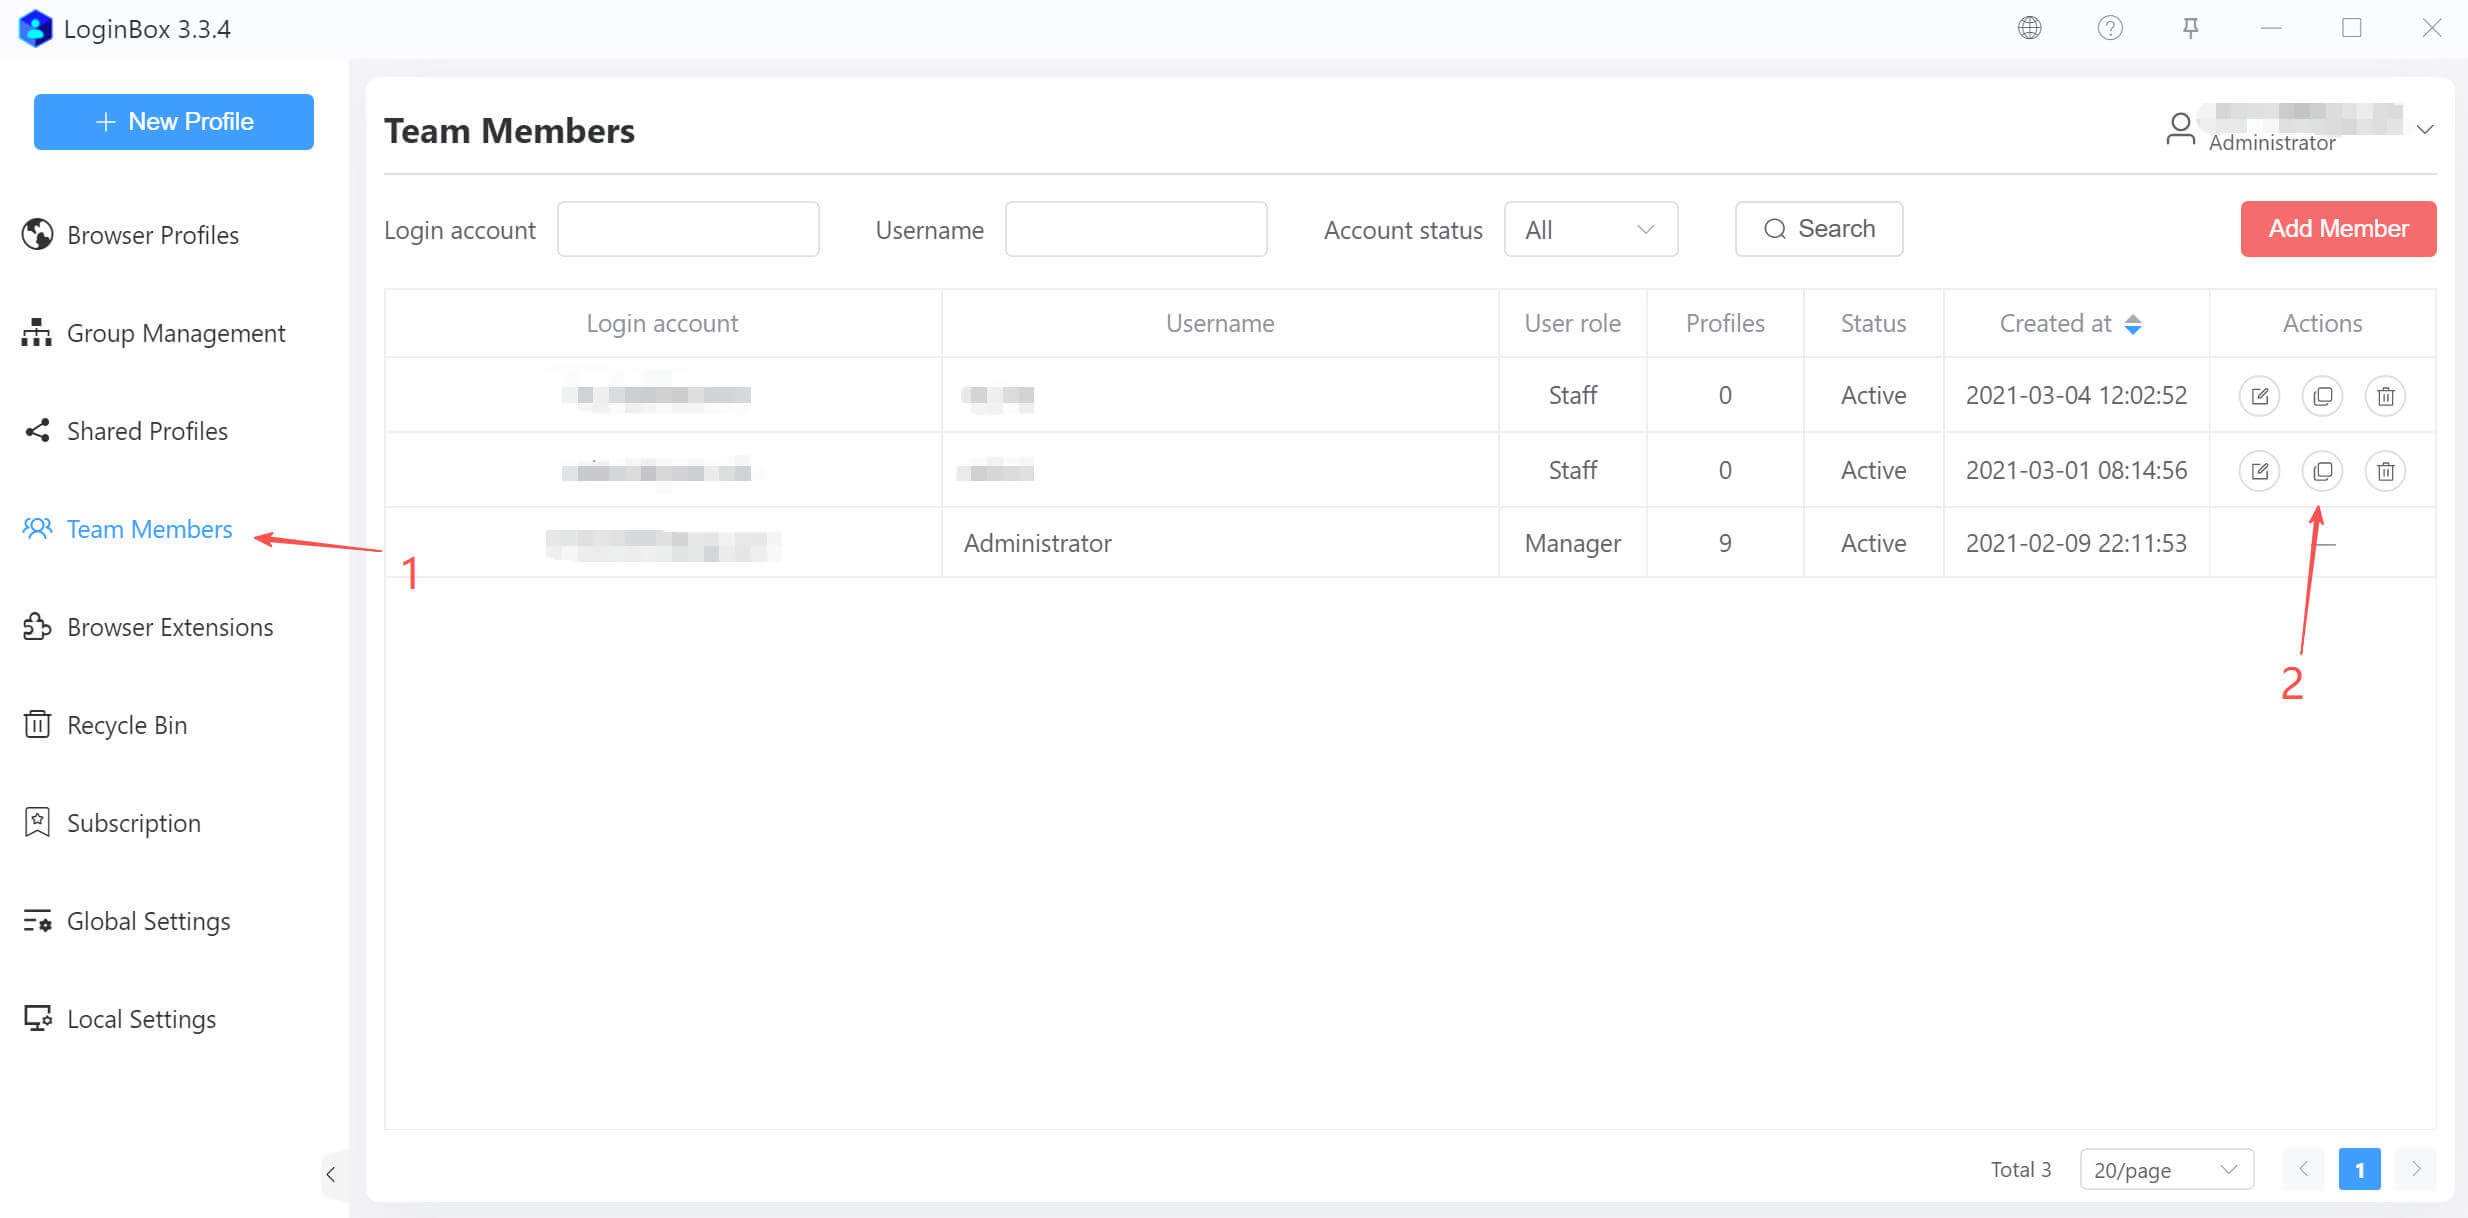
Task: Toggle the Created at sort arrows
Action: pos(2133,324)
